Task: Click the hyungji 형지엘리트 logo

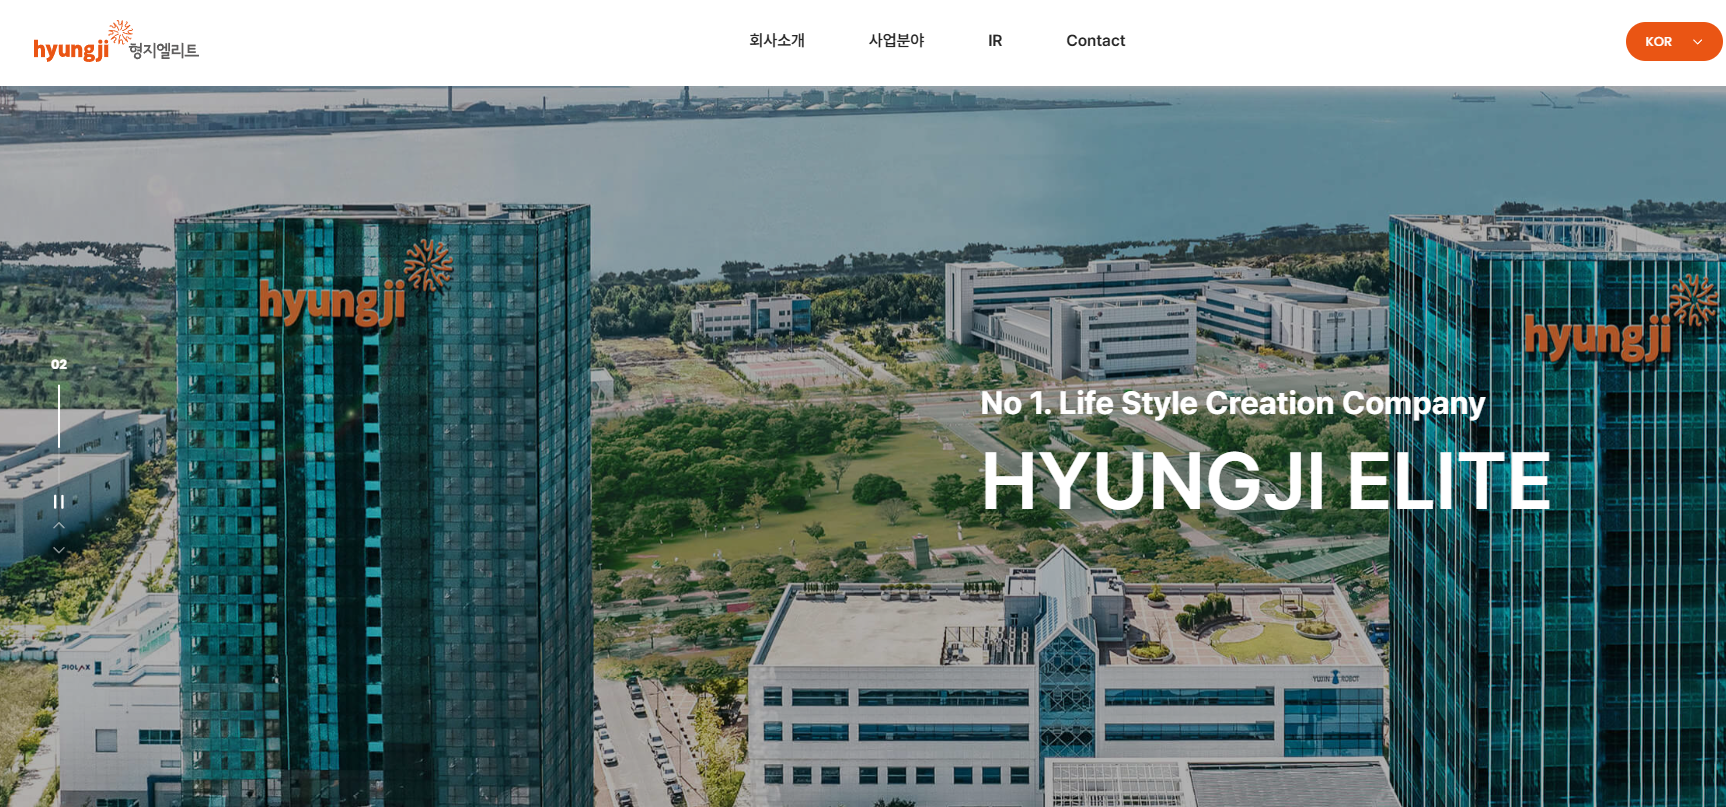Action: click(116, 42)
